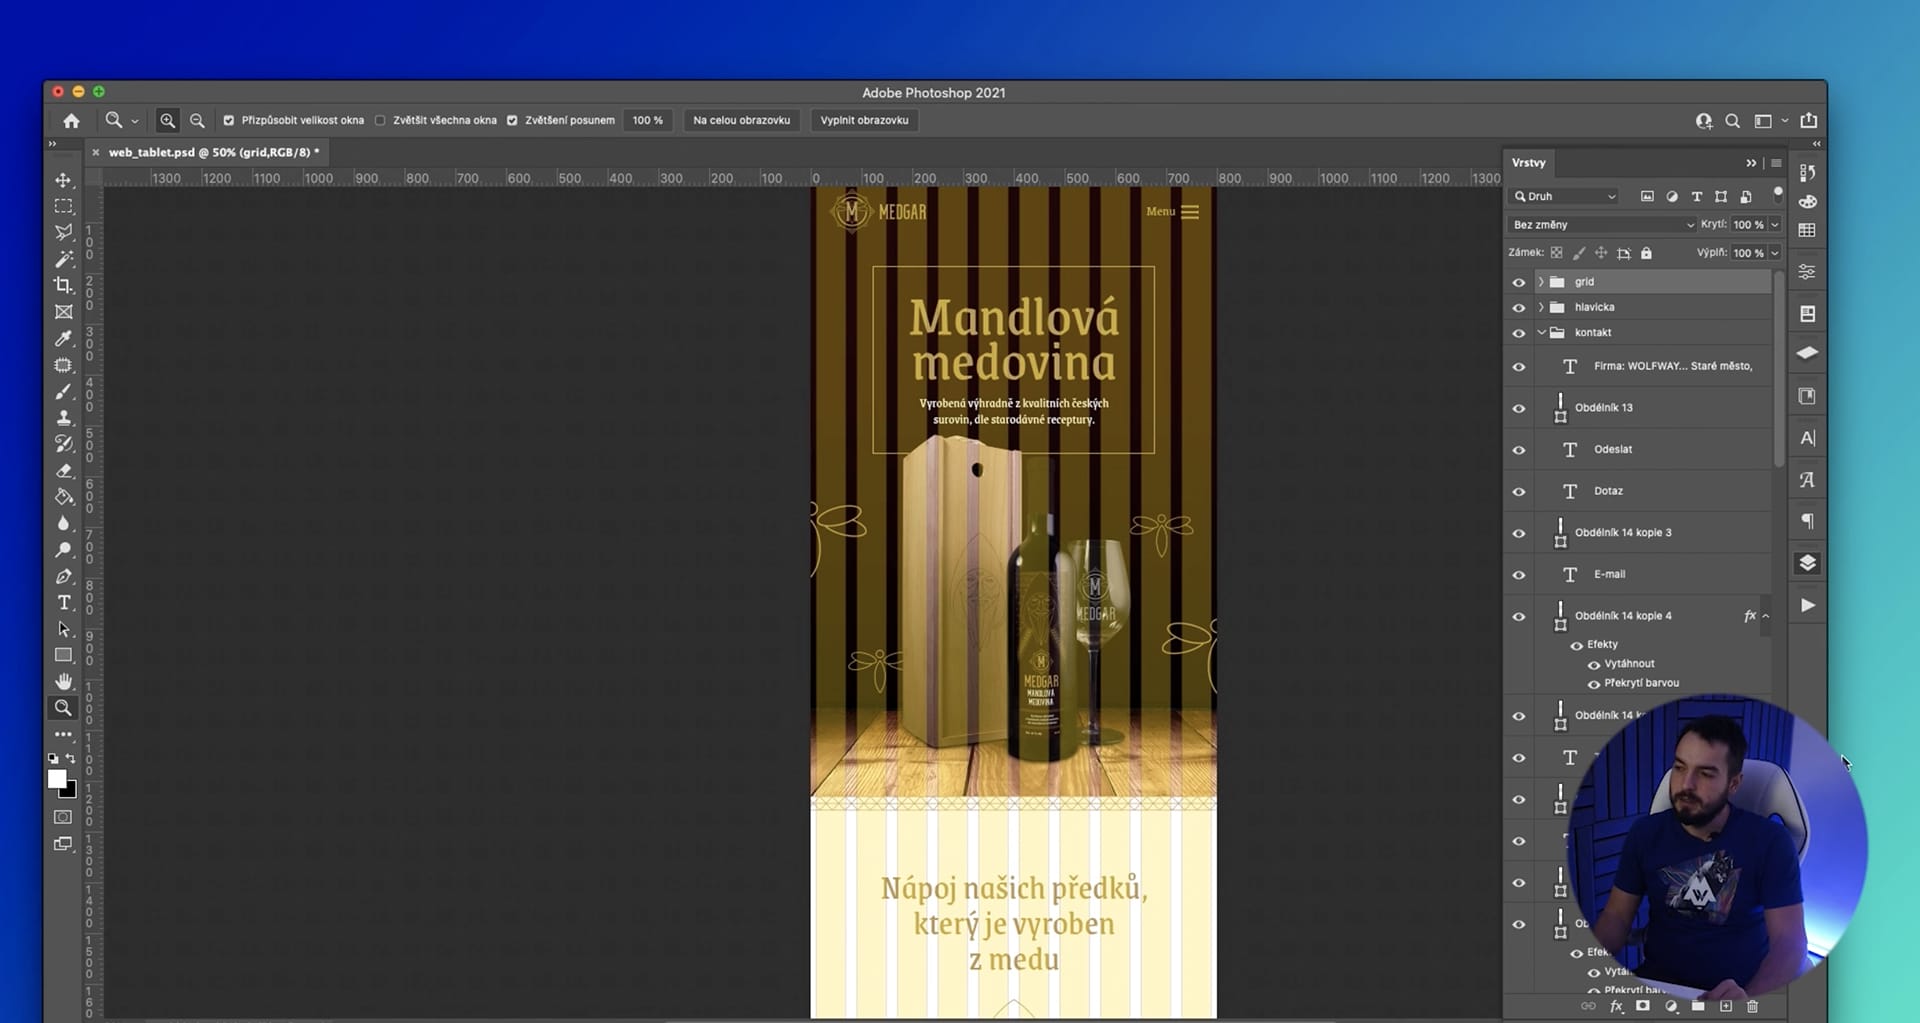Choose Zoom Out mode in options bar
The width and height of the screenshot is (1920, 1023).
(x=197, y=120)
